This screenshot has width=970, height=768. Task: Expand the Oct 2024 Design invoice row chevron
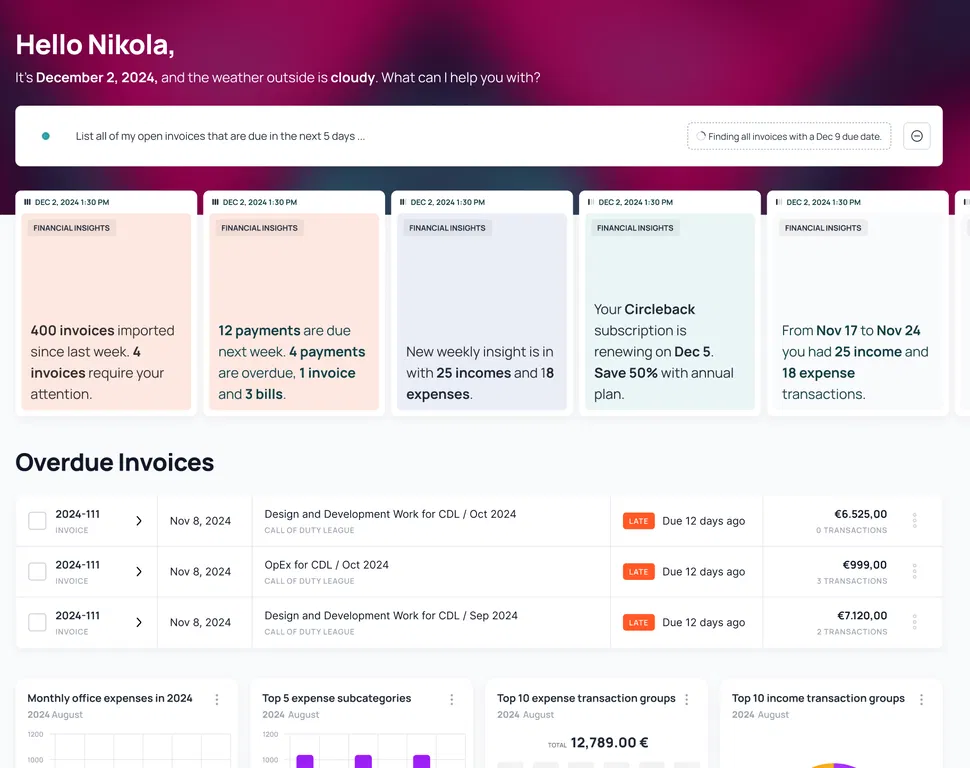pos(139,521)
